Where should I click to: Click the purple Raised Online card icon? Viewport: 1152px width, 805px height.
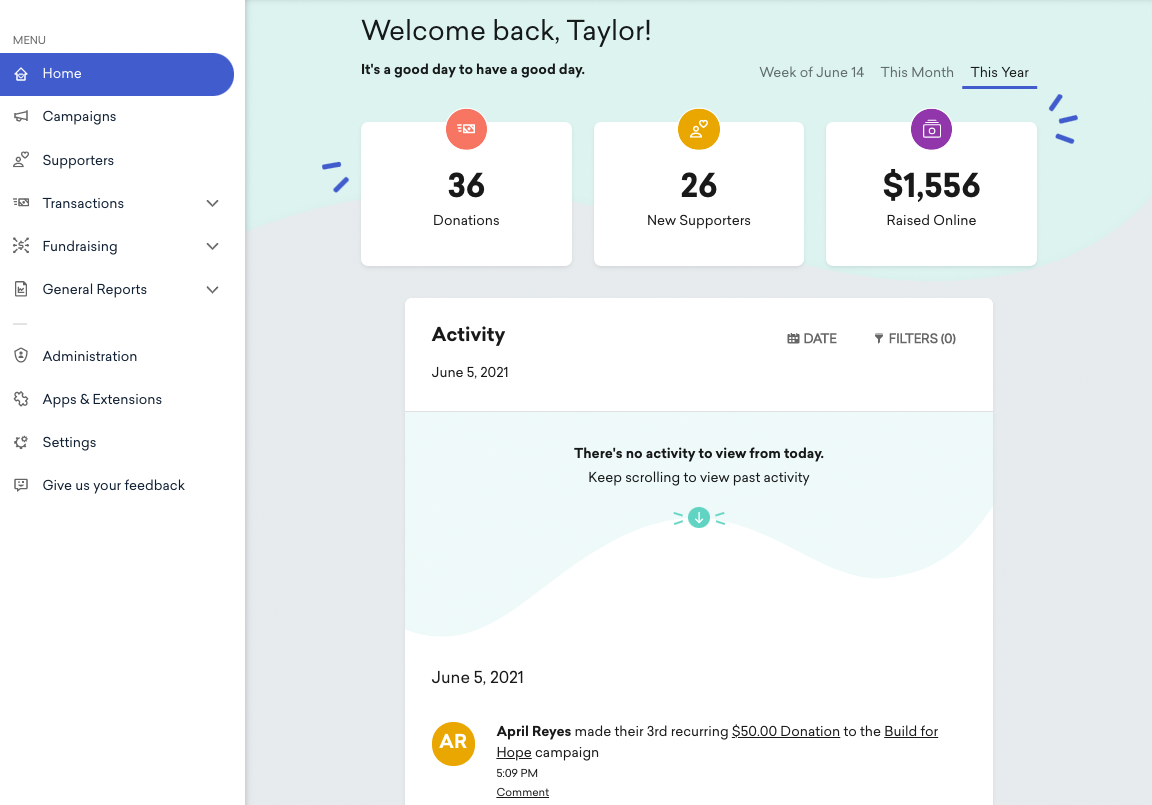[x=932, y=129]
